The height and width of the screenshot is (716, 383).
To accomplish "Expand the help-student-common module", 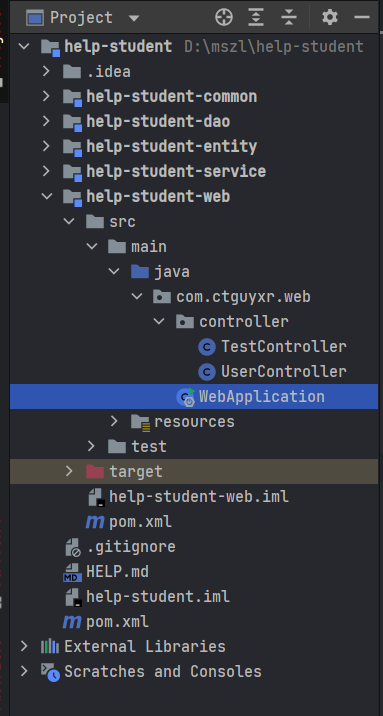I will [46, 96].
